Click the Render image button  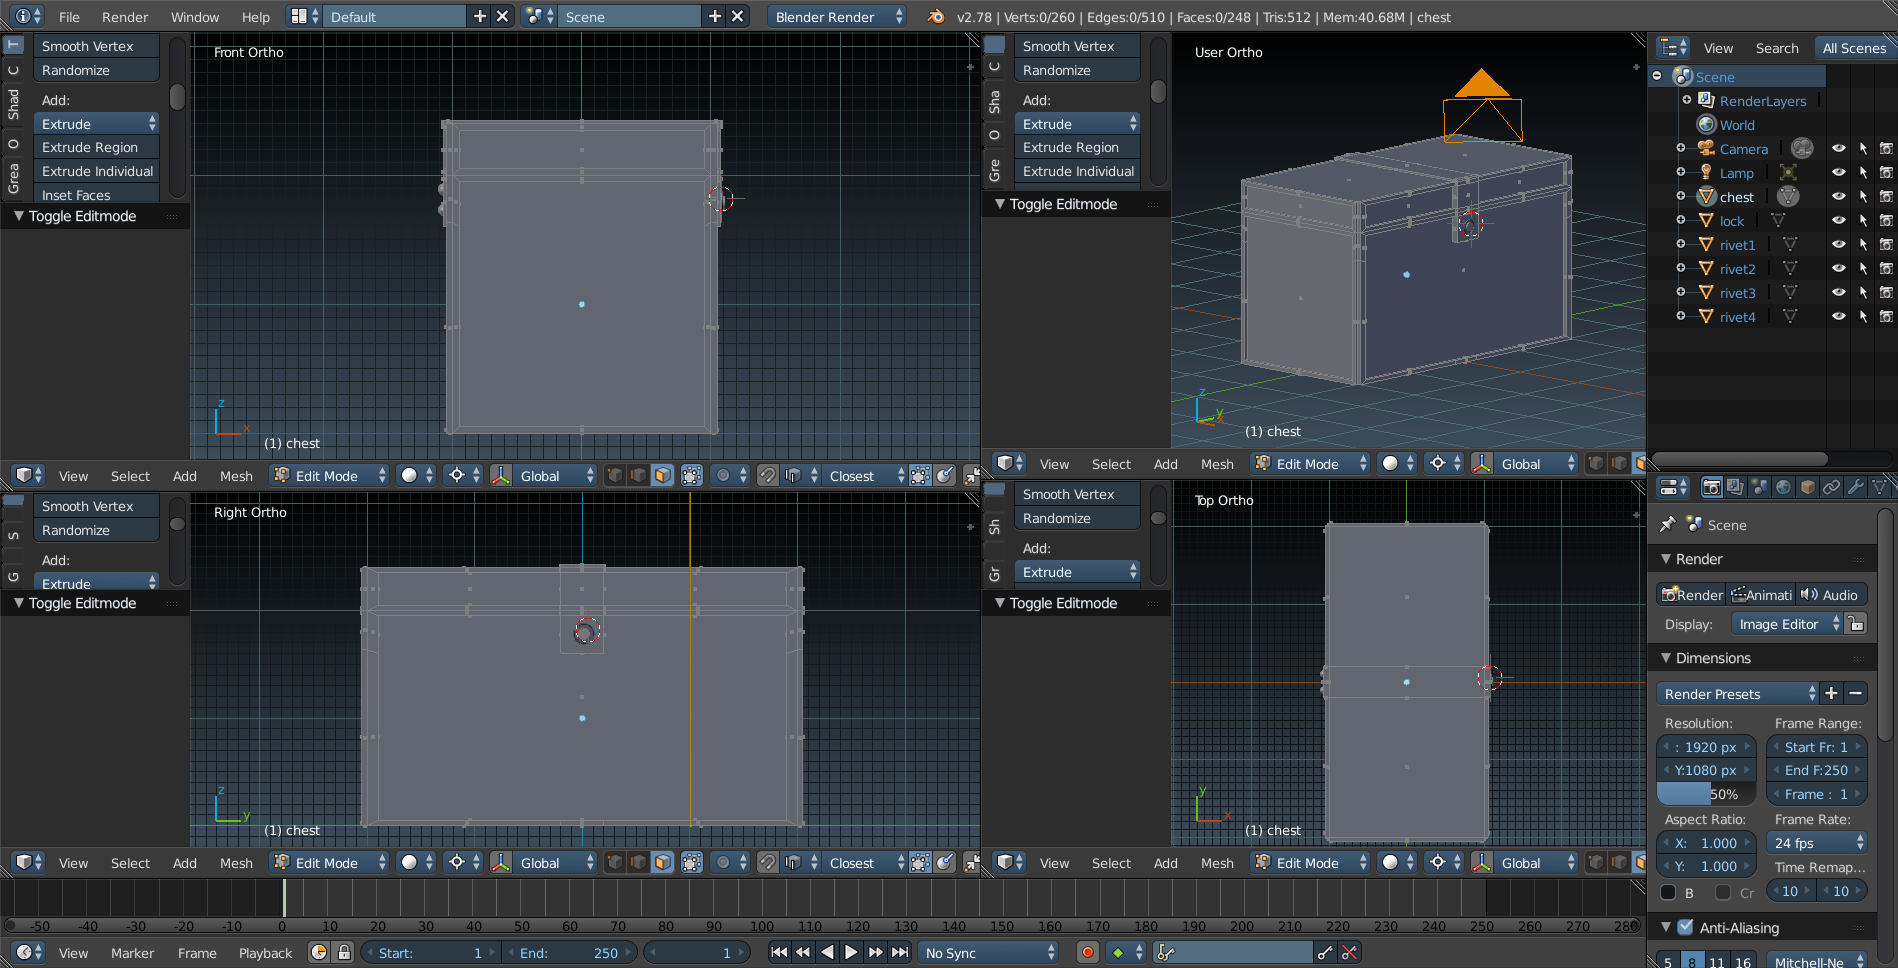point(1692,595)
